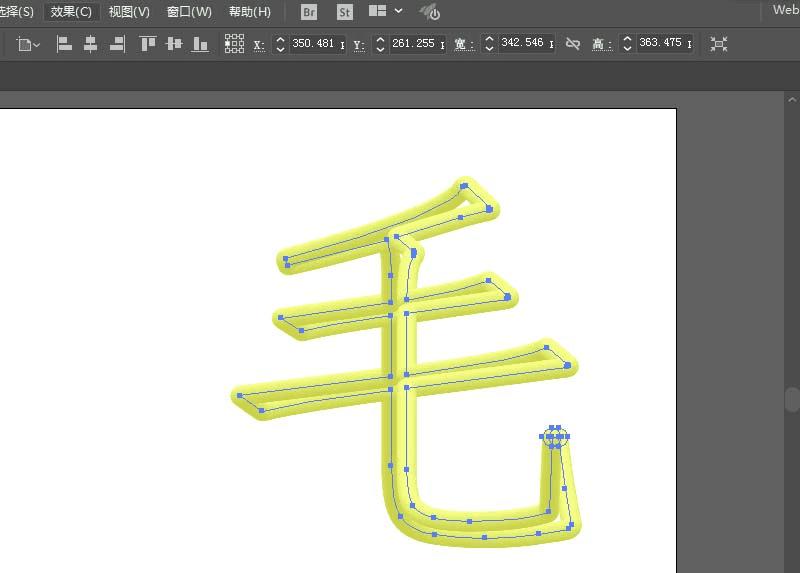Click the arrange documents layout icon
This screenshot has width=800, height=573.
(378, 11)
